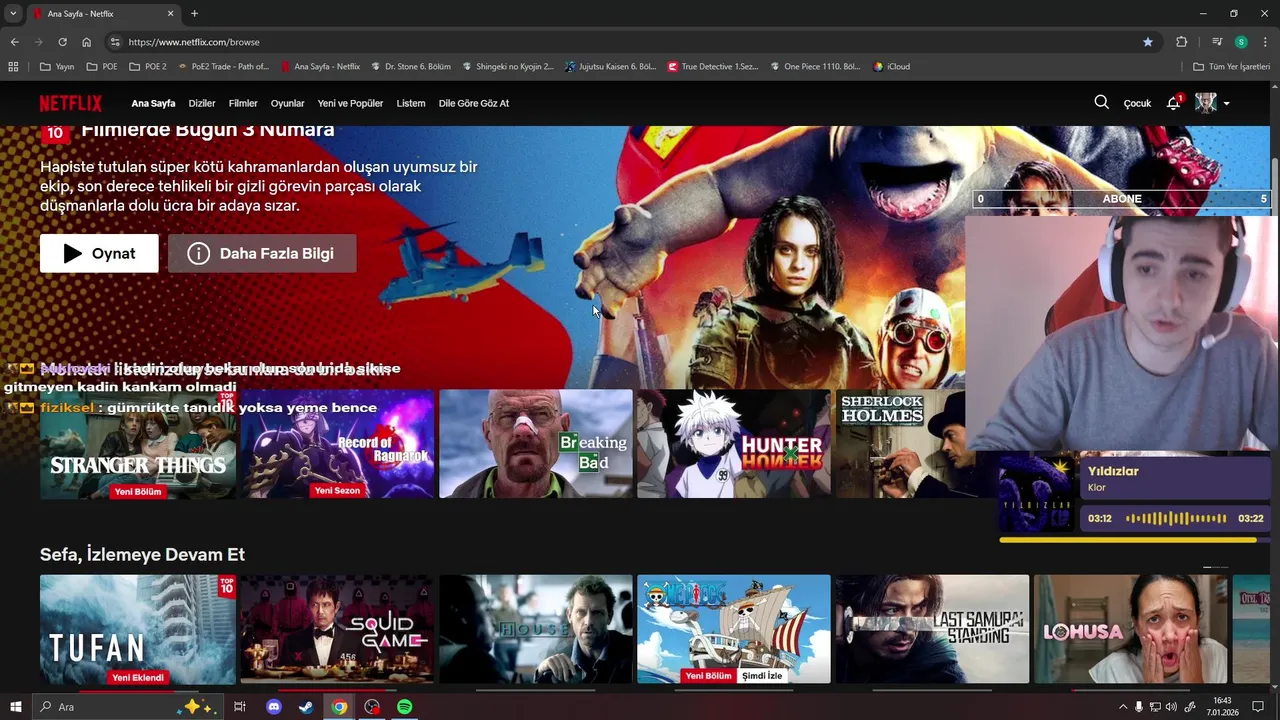Open Discord from taskbar
The width and height of the screenshot is (1280, 720).
(274, 707)
